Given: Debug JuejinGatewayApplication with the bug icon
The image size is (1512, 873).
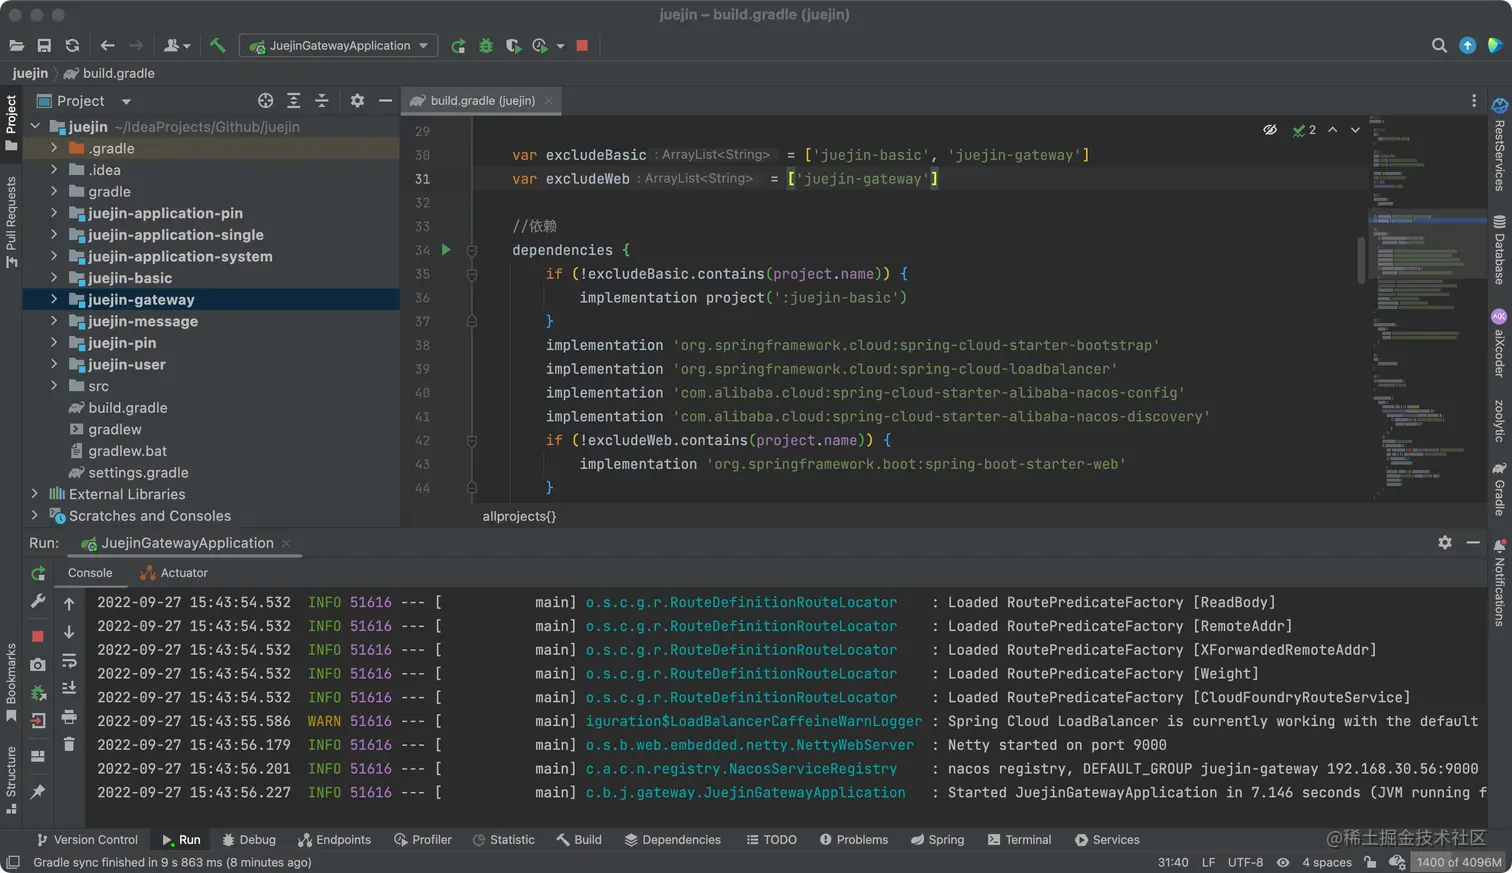Looking at the screenshot, I should (x=486, y=46).
